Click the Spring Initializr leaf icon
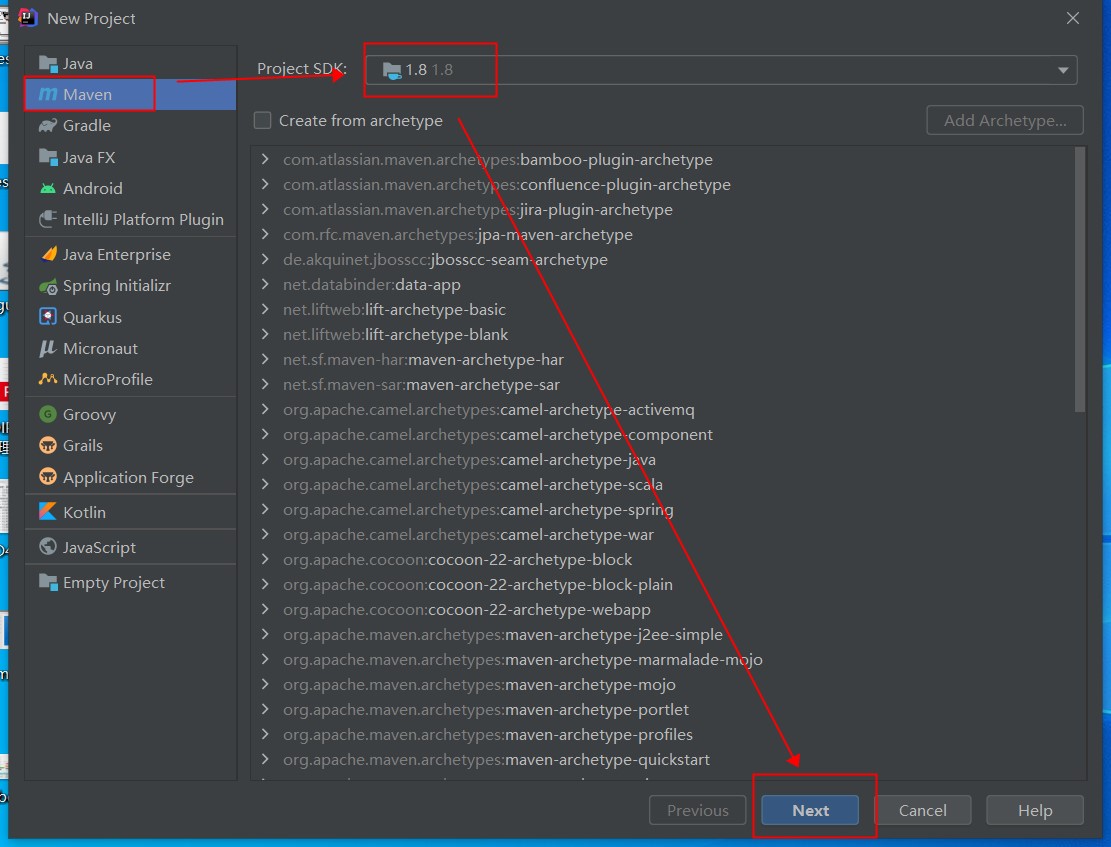1111x847 pixels. point(48,286)
